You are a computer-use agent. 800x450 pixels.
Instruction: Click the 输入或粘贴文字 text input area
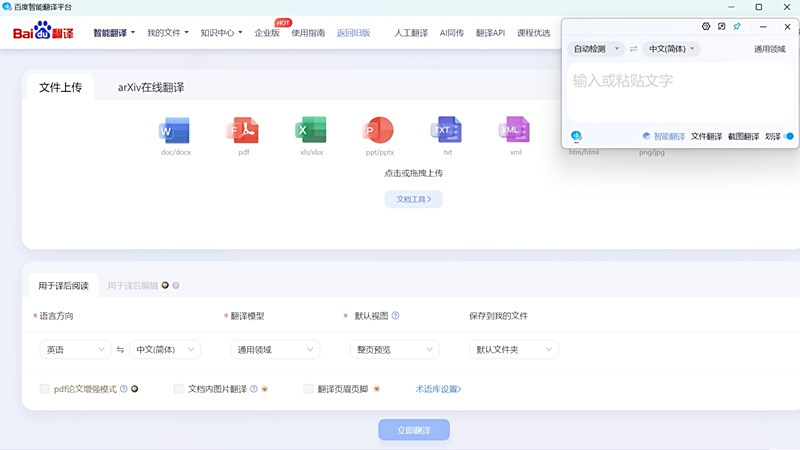click(680, 90)
